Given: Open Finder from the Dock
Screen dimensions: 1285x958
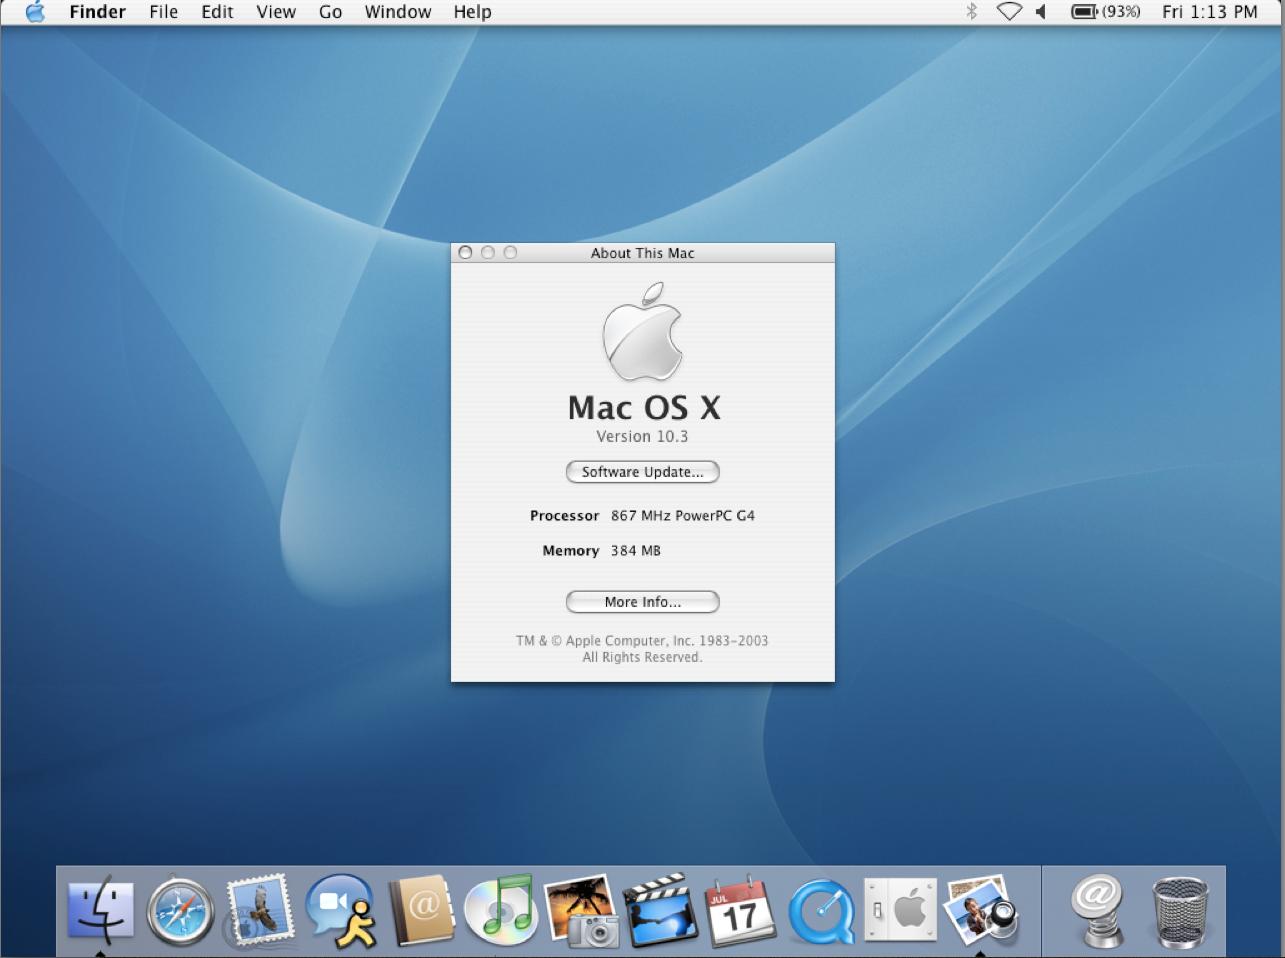Looking at the screenshot, I should 100,908.
